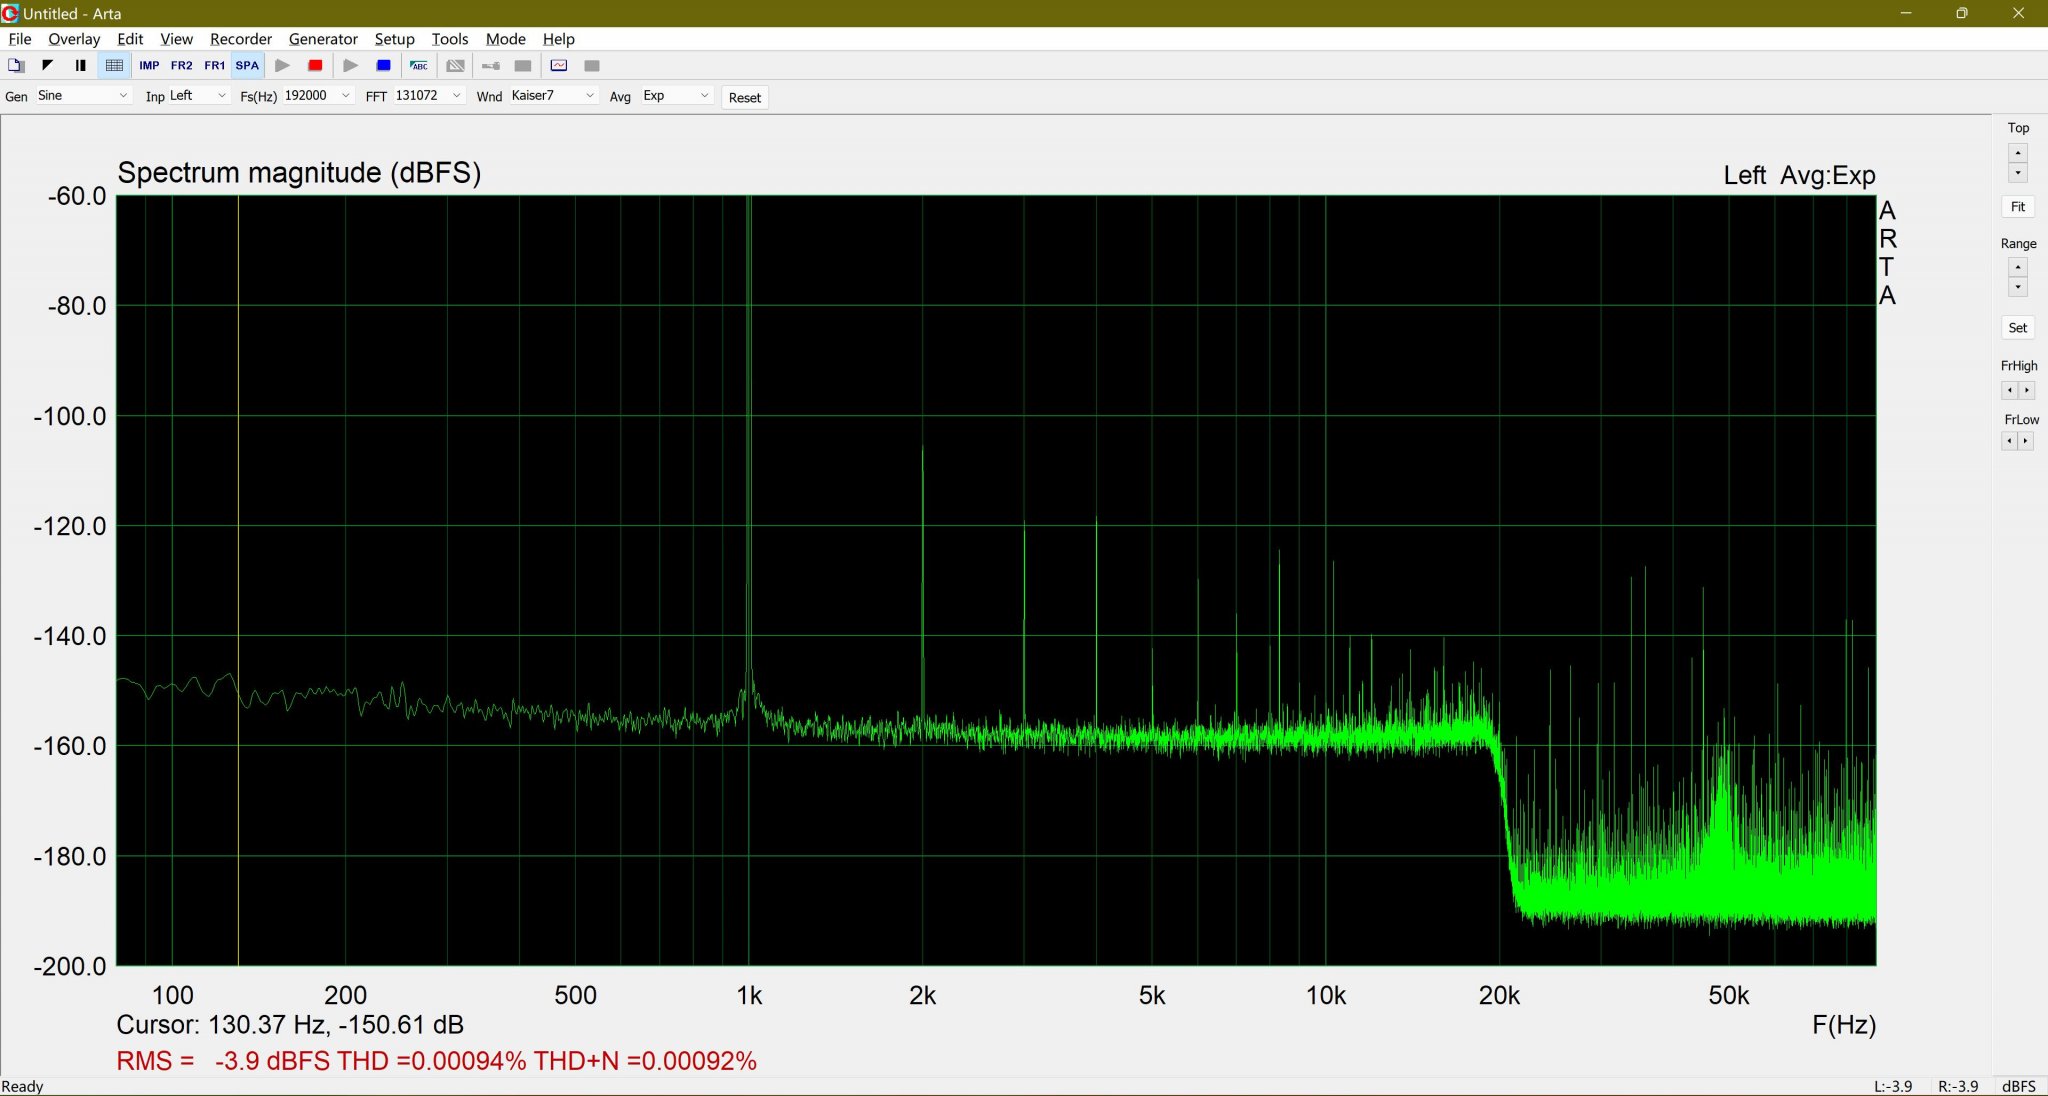Toggle the grid display toolbar icon
Image resolution: width=2048 pixels, height=1096 pixels.
pyautogui.click(x=114, y=66)
